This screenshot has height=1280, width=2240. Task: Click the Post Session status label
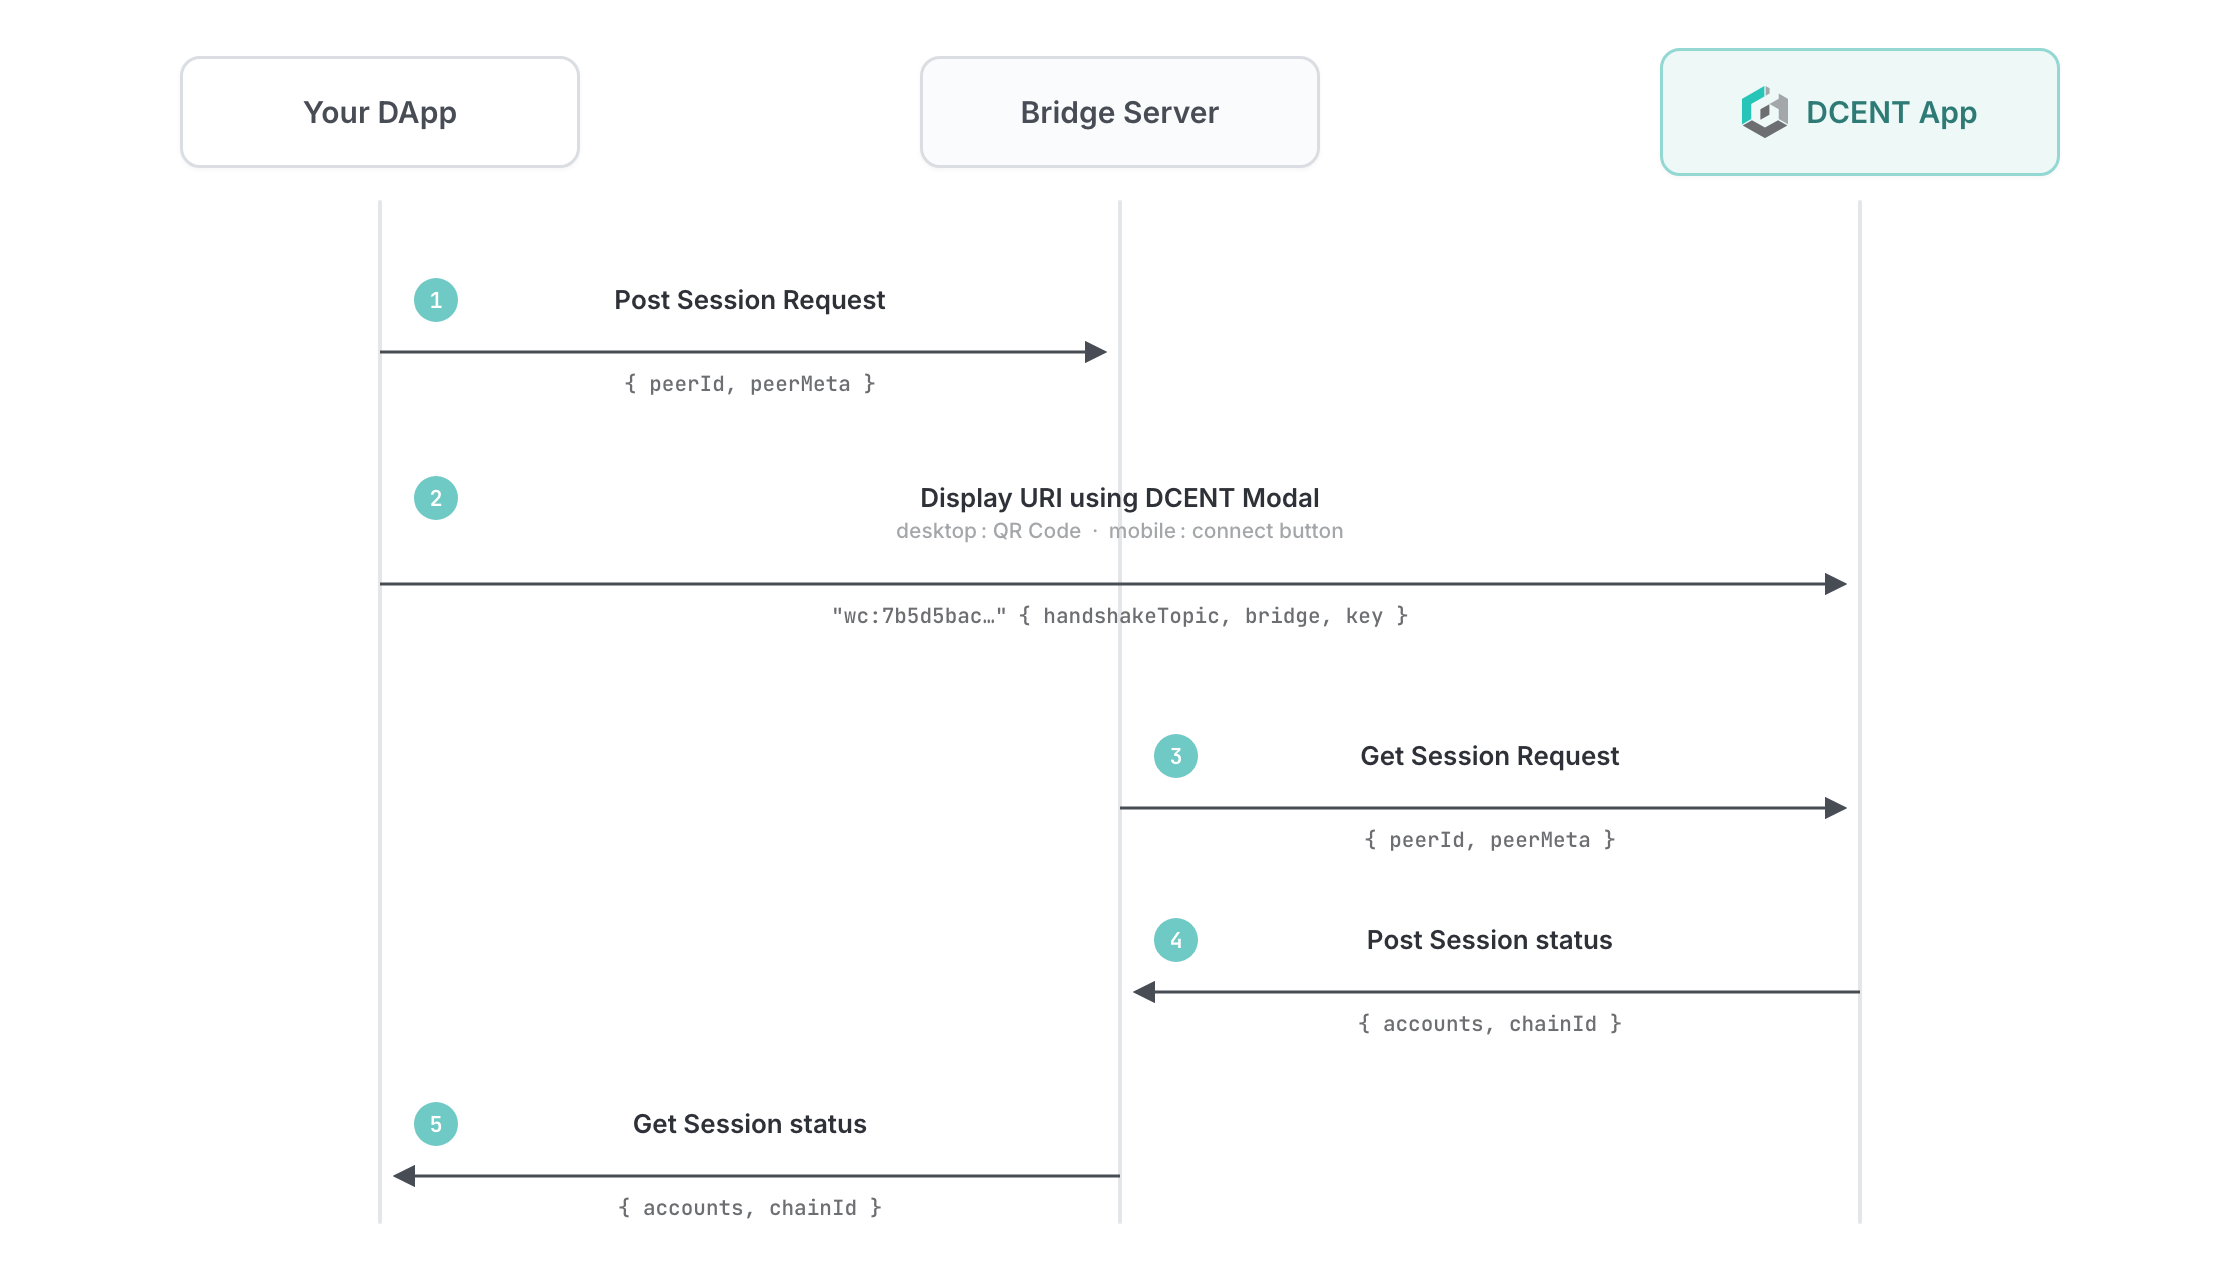tap(1490, 940)
